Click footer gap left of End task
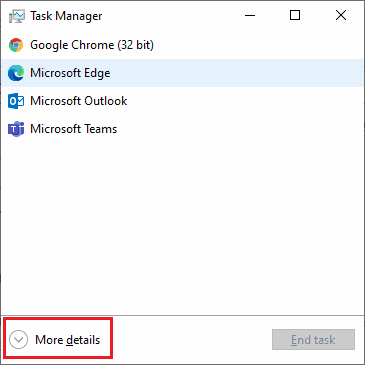 tap(192, 340)
